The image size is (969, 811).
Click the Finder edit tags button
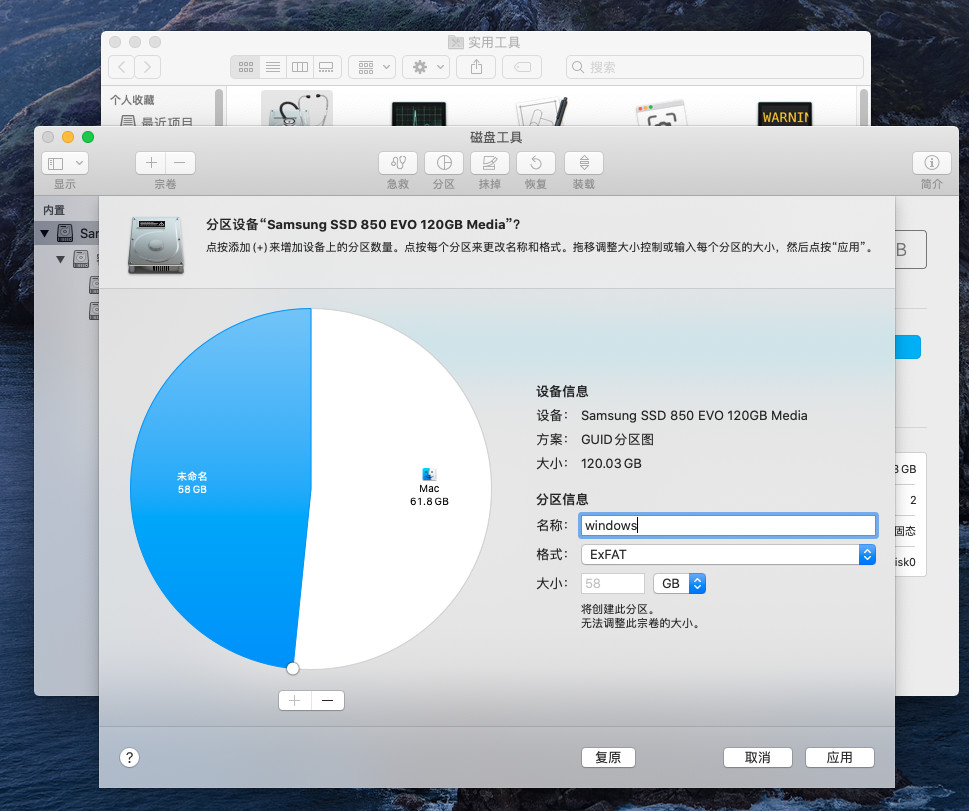[522, 67]
